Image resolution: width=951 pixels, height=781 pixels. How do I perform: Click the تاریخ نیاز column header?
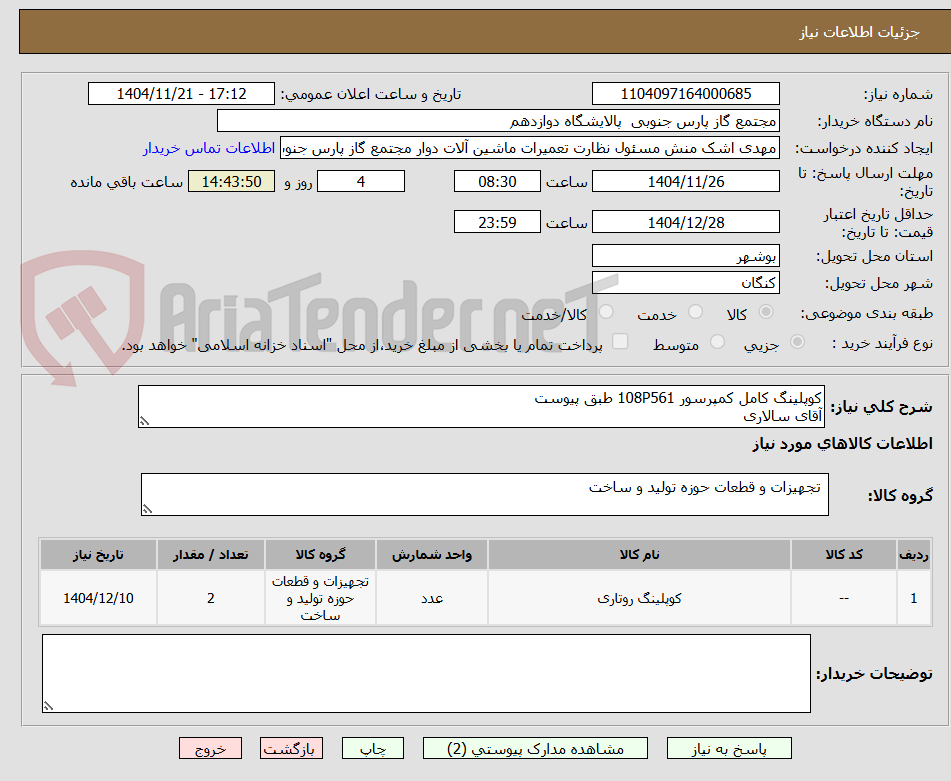click(98, 555)
